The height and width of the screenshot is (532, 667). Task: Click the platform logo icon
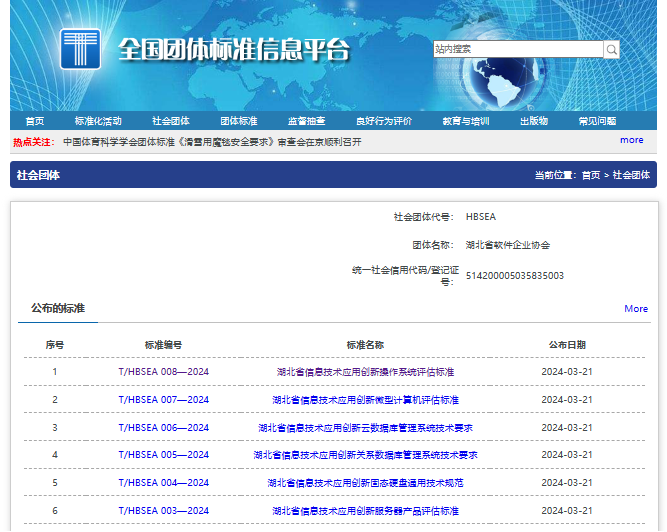point(80,49)
